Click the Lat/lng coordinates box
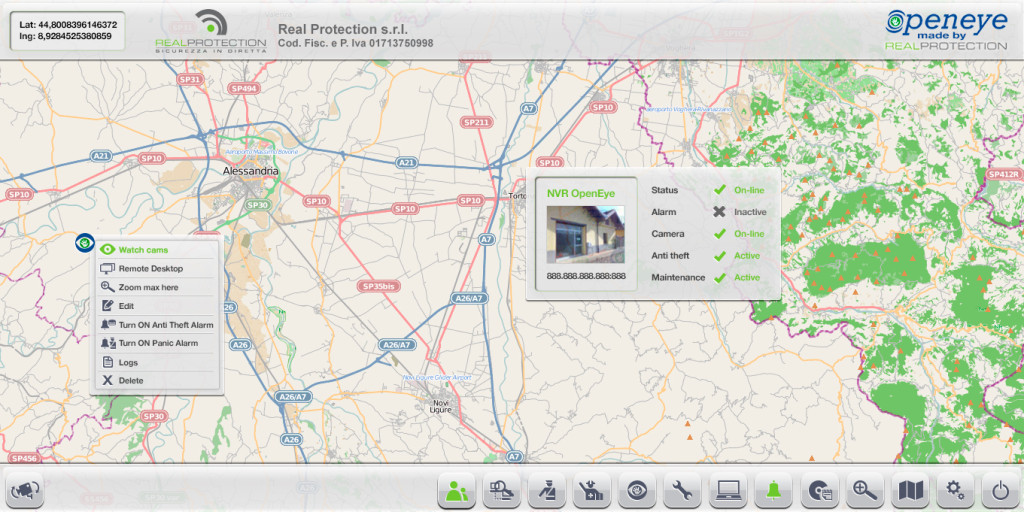This screenshot has height=512, width=1024. [x=68, y=31]
